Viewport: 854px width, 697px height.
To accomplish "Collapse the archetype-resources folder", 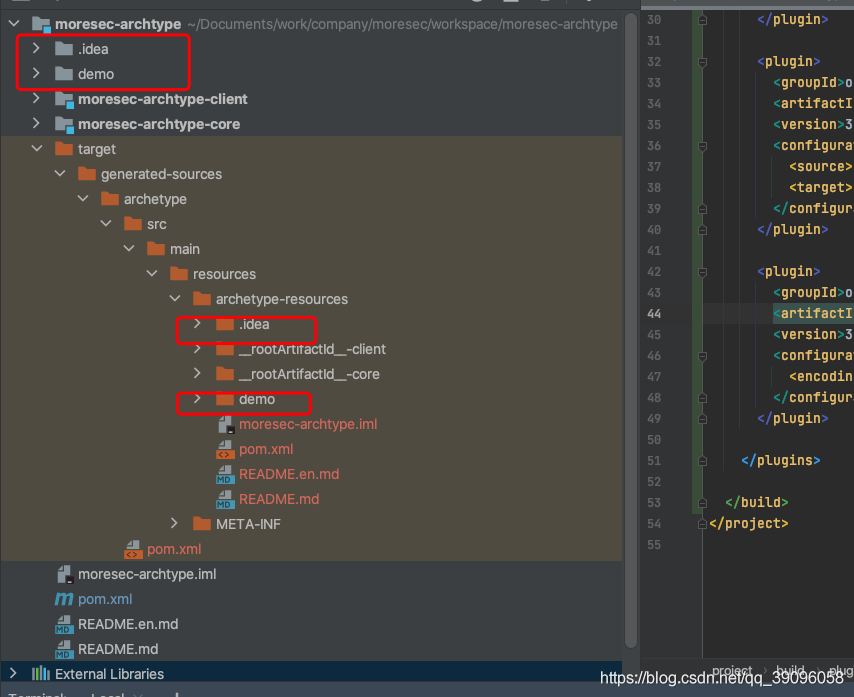I will point(175,298).
